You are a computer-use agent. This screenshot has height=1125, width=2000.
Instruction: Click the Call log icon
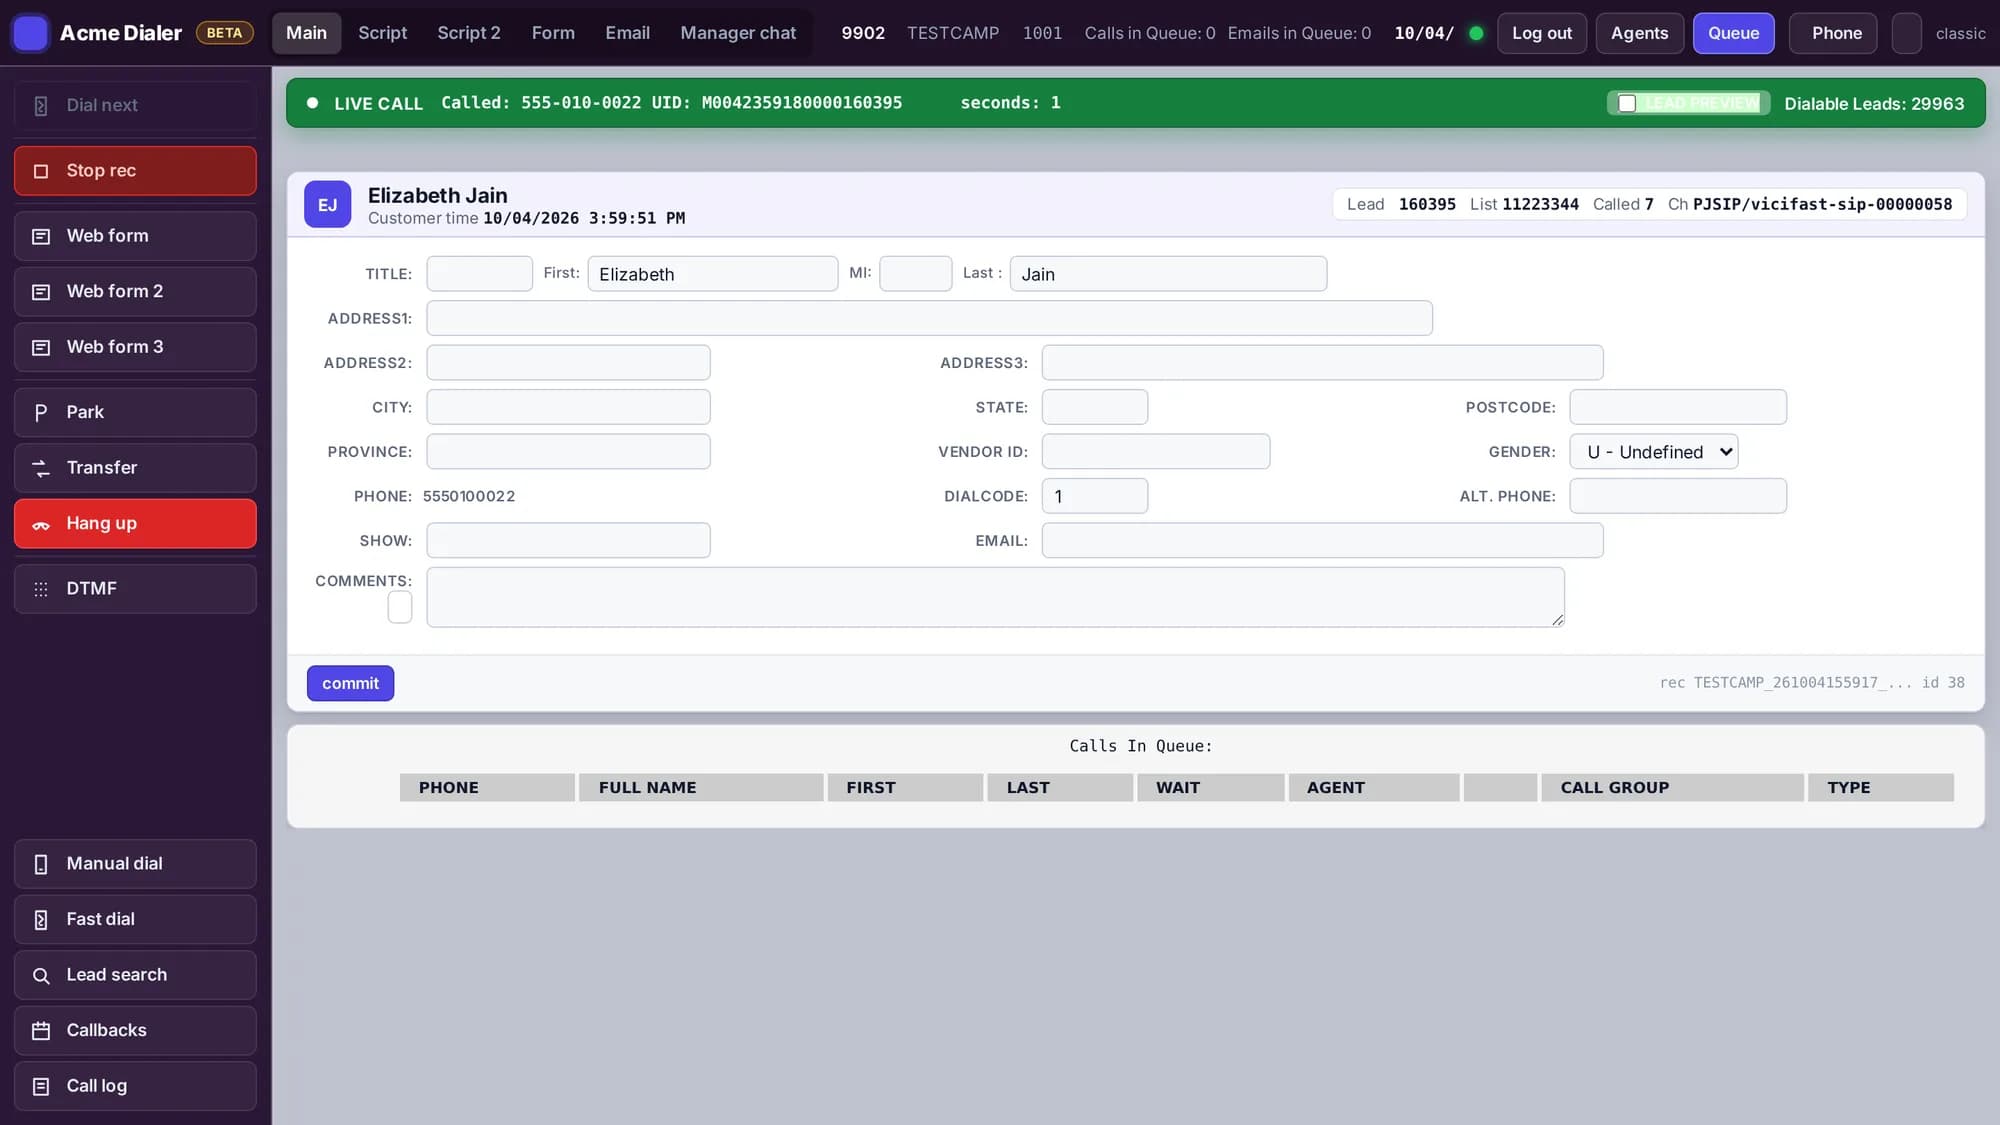[x=41, y=1086]
